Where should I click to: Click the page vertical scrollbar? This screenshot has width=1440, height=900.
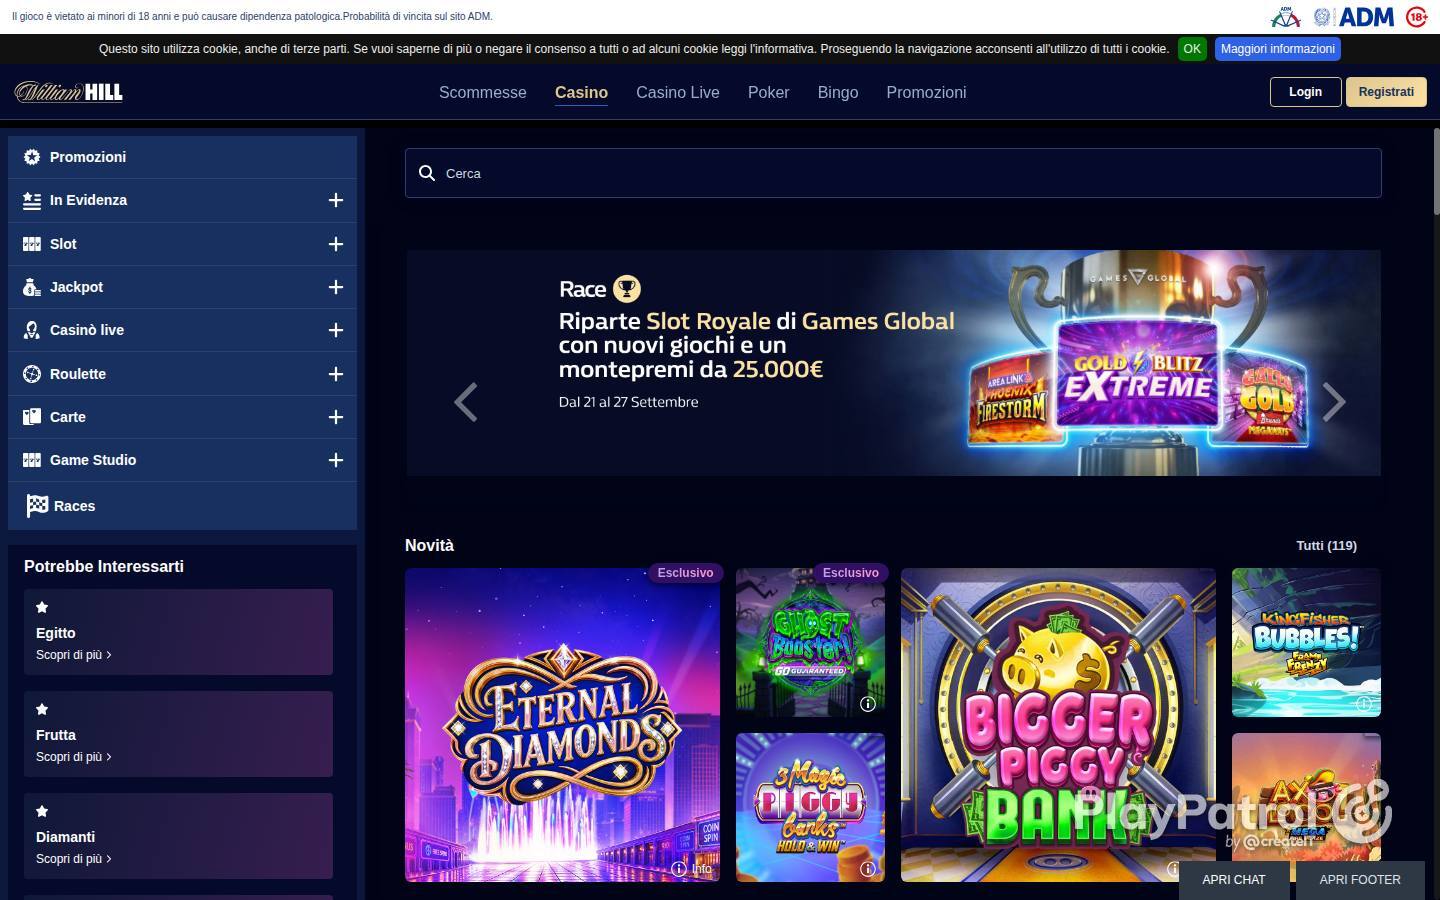[1436, 170]
